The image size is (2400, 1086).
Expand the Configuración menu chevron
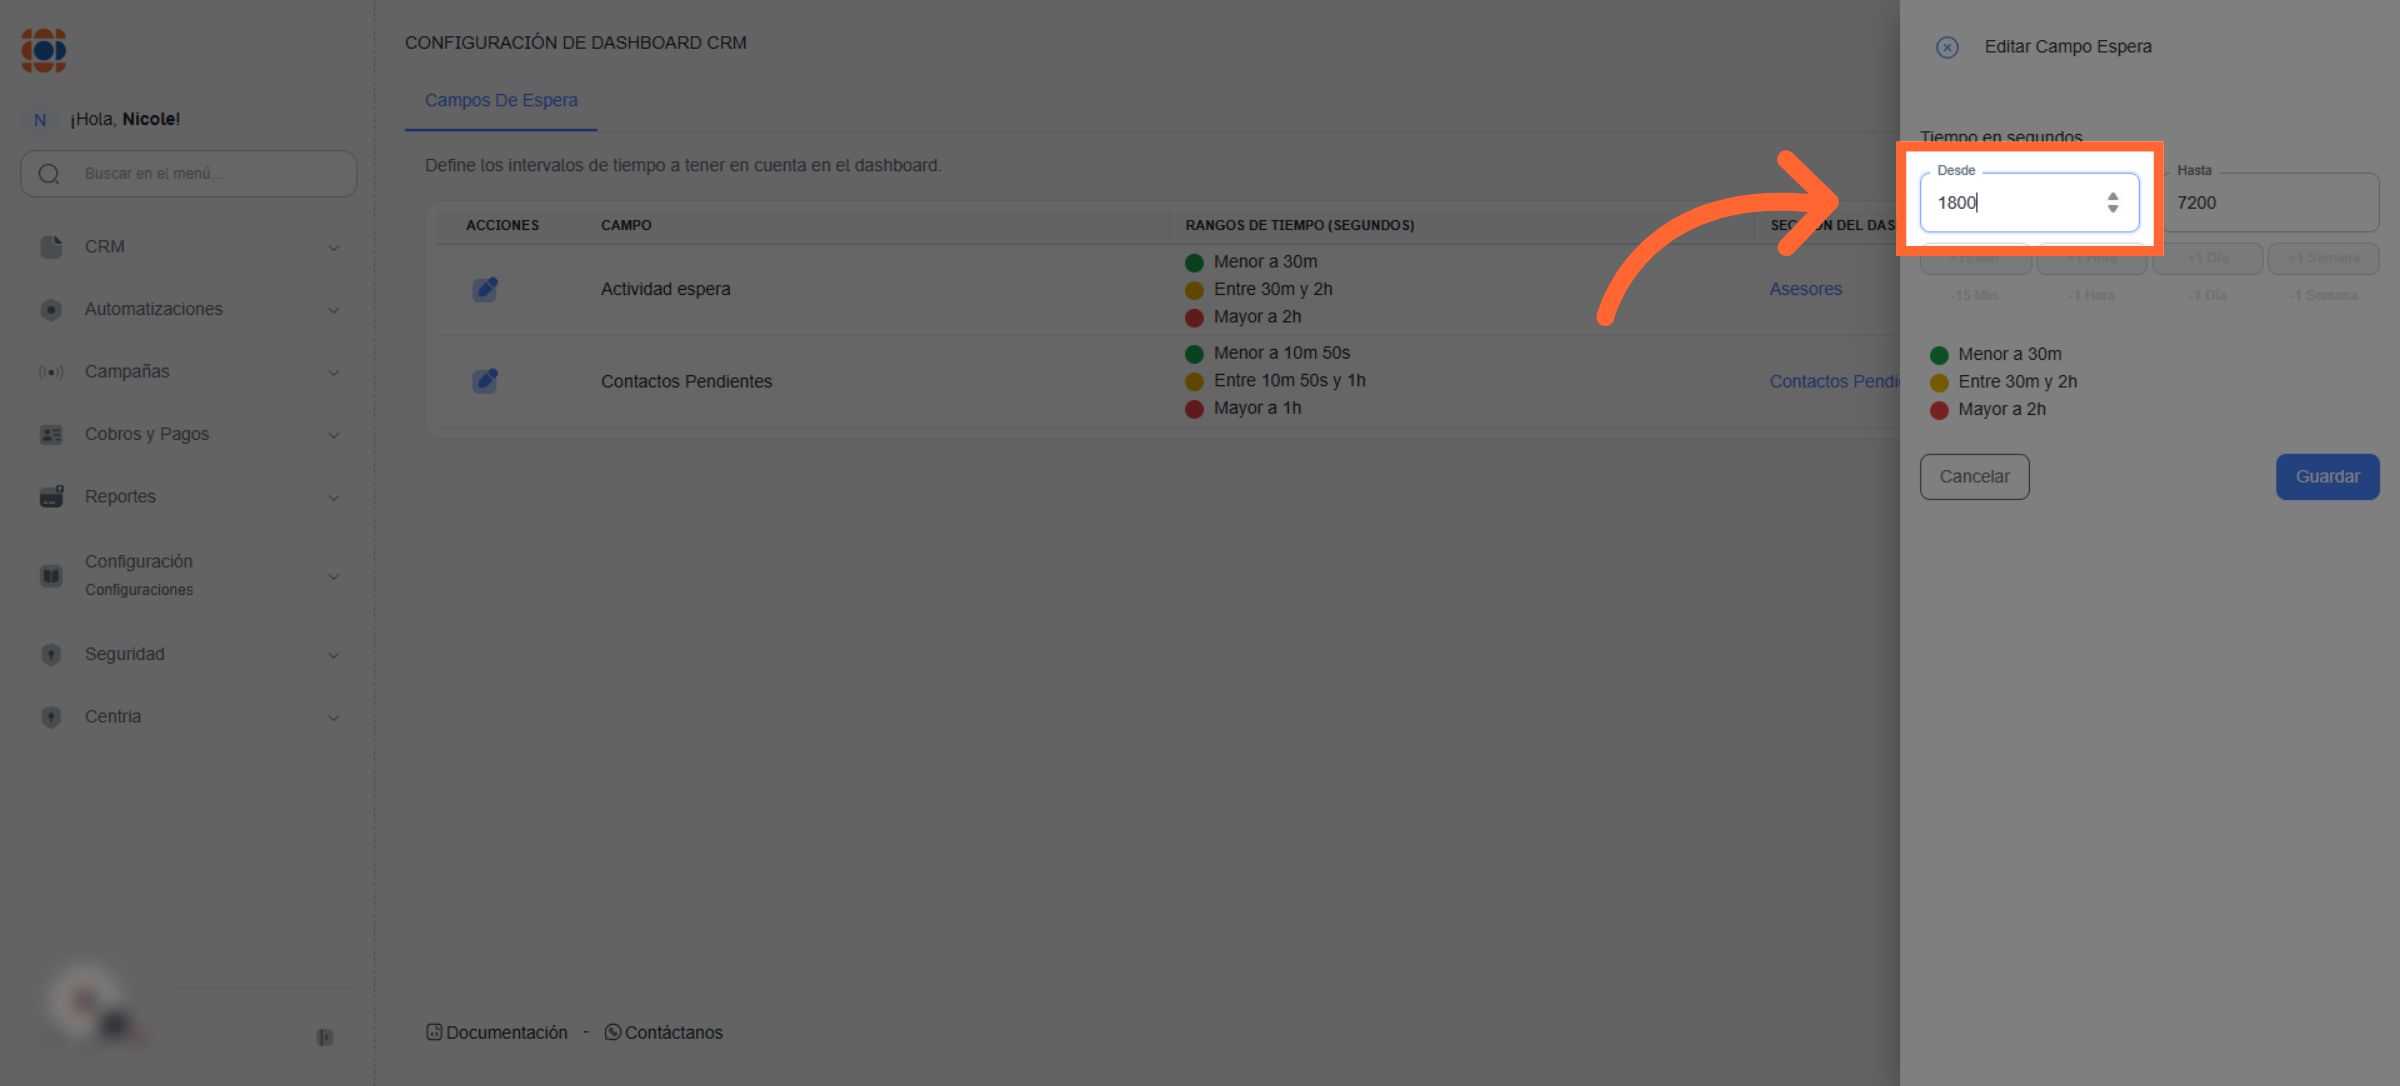tap(334, 577)
